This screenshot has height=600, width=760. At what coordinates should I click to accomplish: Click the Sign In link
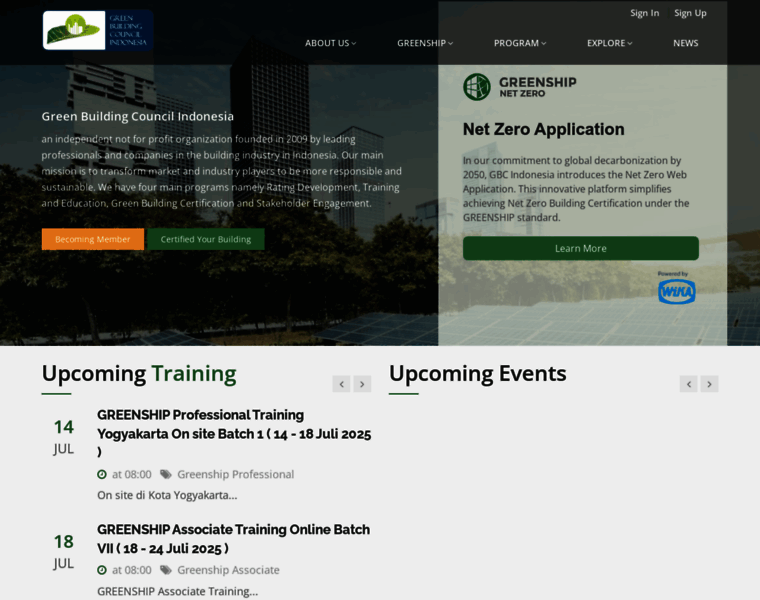pos(644,13)
